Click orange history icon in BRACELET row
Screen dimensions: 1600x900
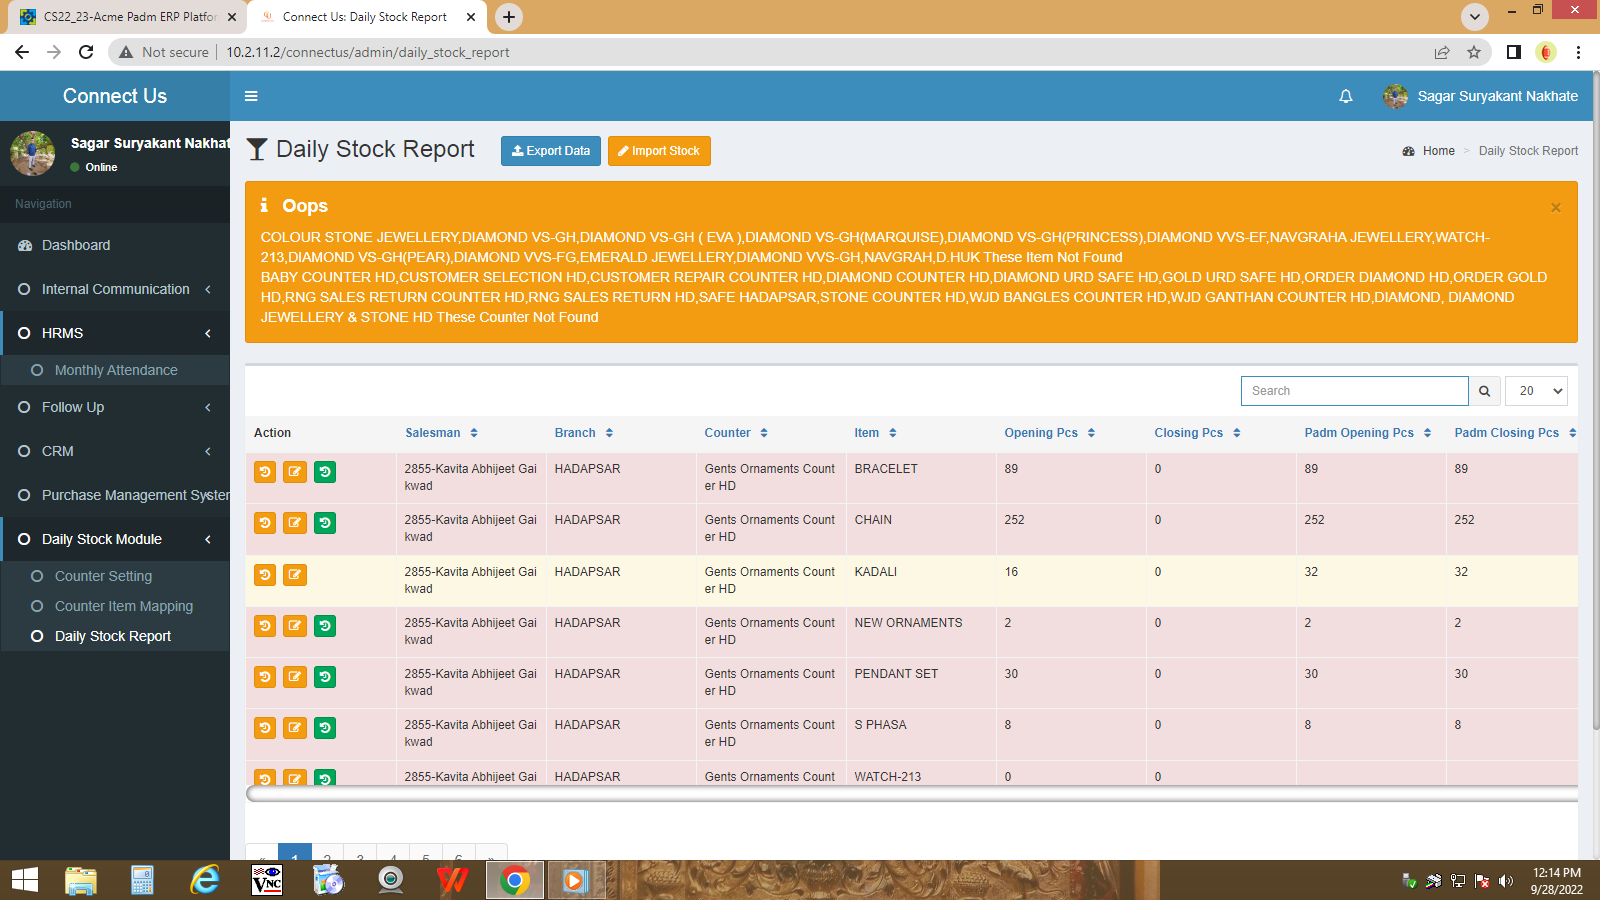coord(265,472)
